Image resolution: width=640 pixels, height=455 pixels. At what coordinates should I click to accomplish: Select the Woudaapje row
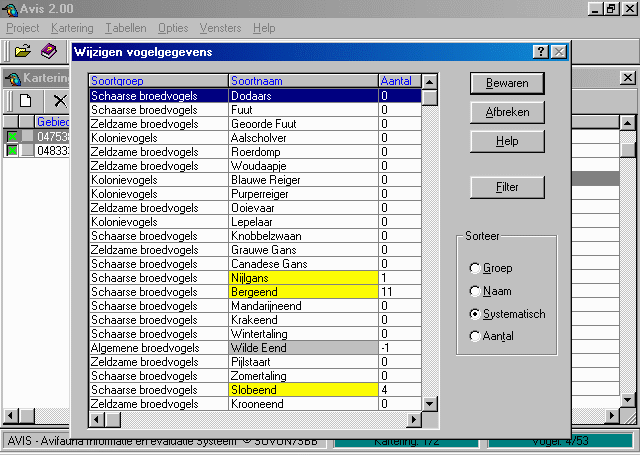(x=255, y=166)
